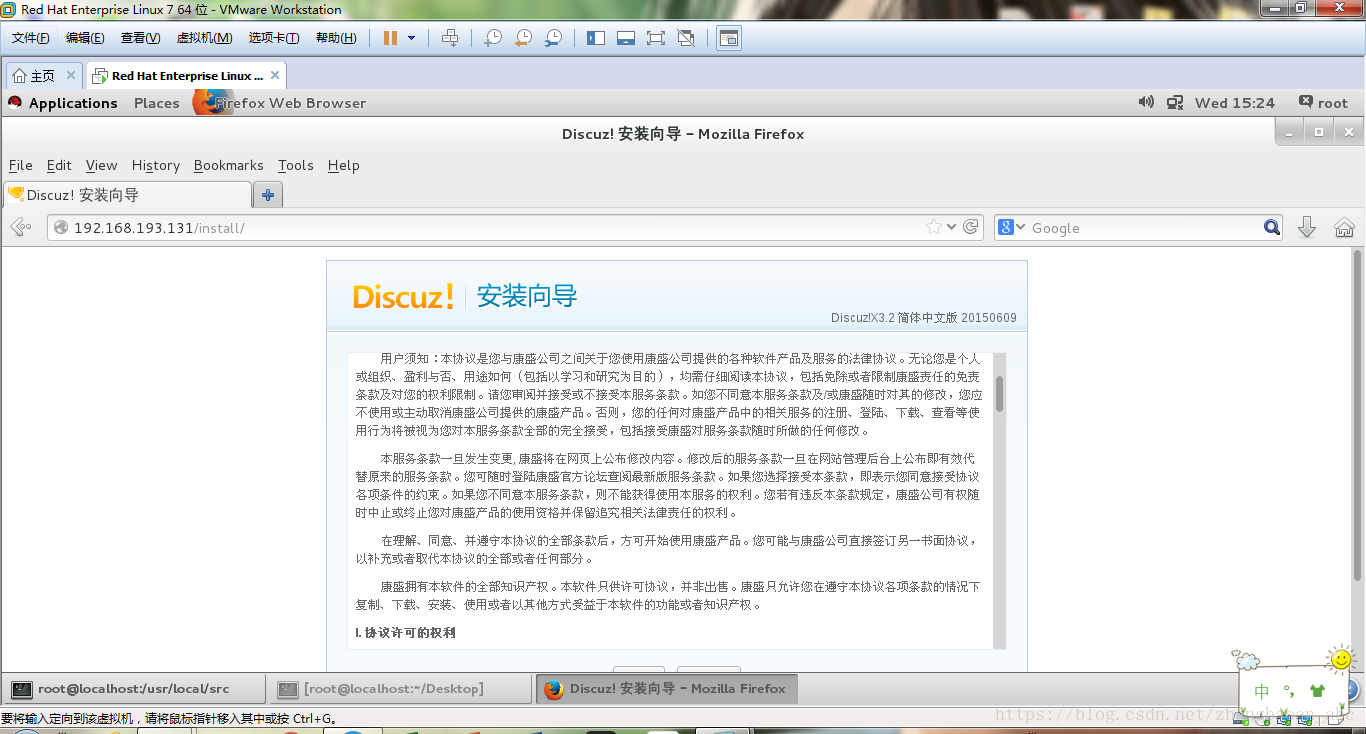Viewport: 1366px width, 734px height.
Task: Open the URL history dropdown arrow
Action: coord(951,227)
